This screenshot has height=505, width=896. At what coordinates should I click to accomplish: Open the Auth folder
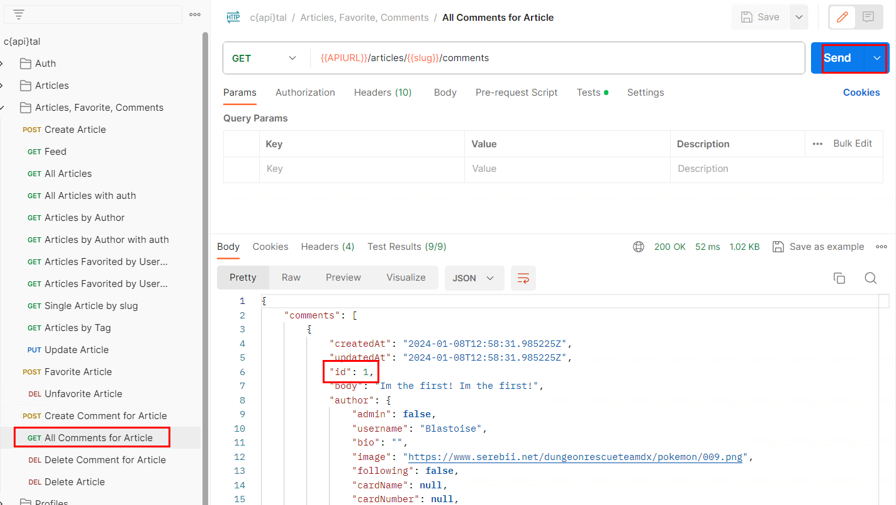45,63
